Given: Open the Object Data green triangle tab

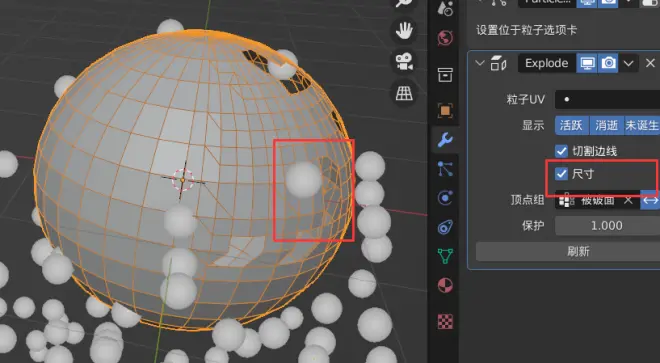Looking at the screenshot, I should [x=445, y=256].
